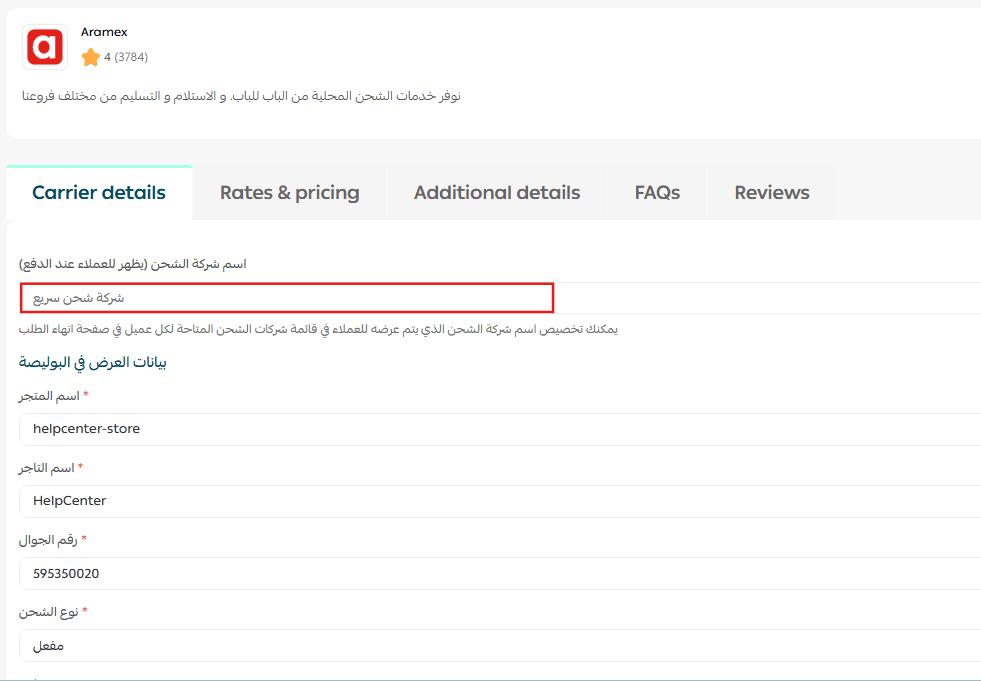Viewport: 981px width, 681px height.
Task: Focus the helpcenter-store store name field
Action: pyautogui.click(x=500, y=429)
